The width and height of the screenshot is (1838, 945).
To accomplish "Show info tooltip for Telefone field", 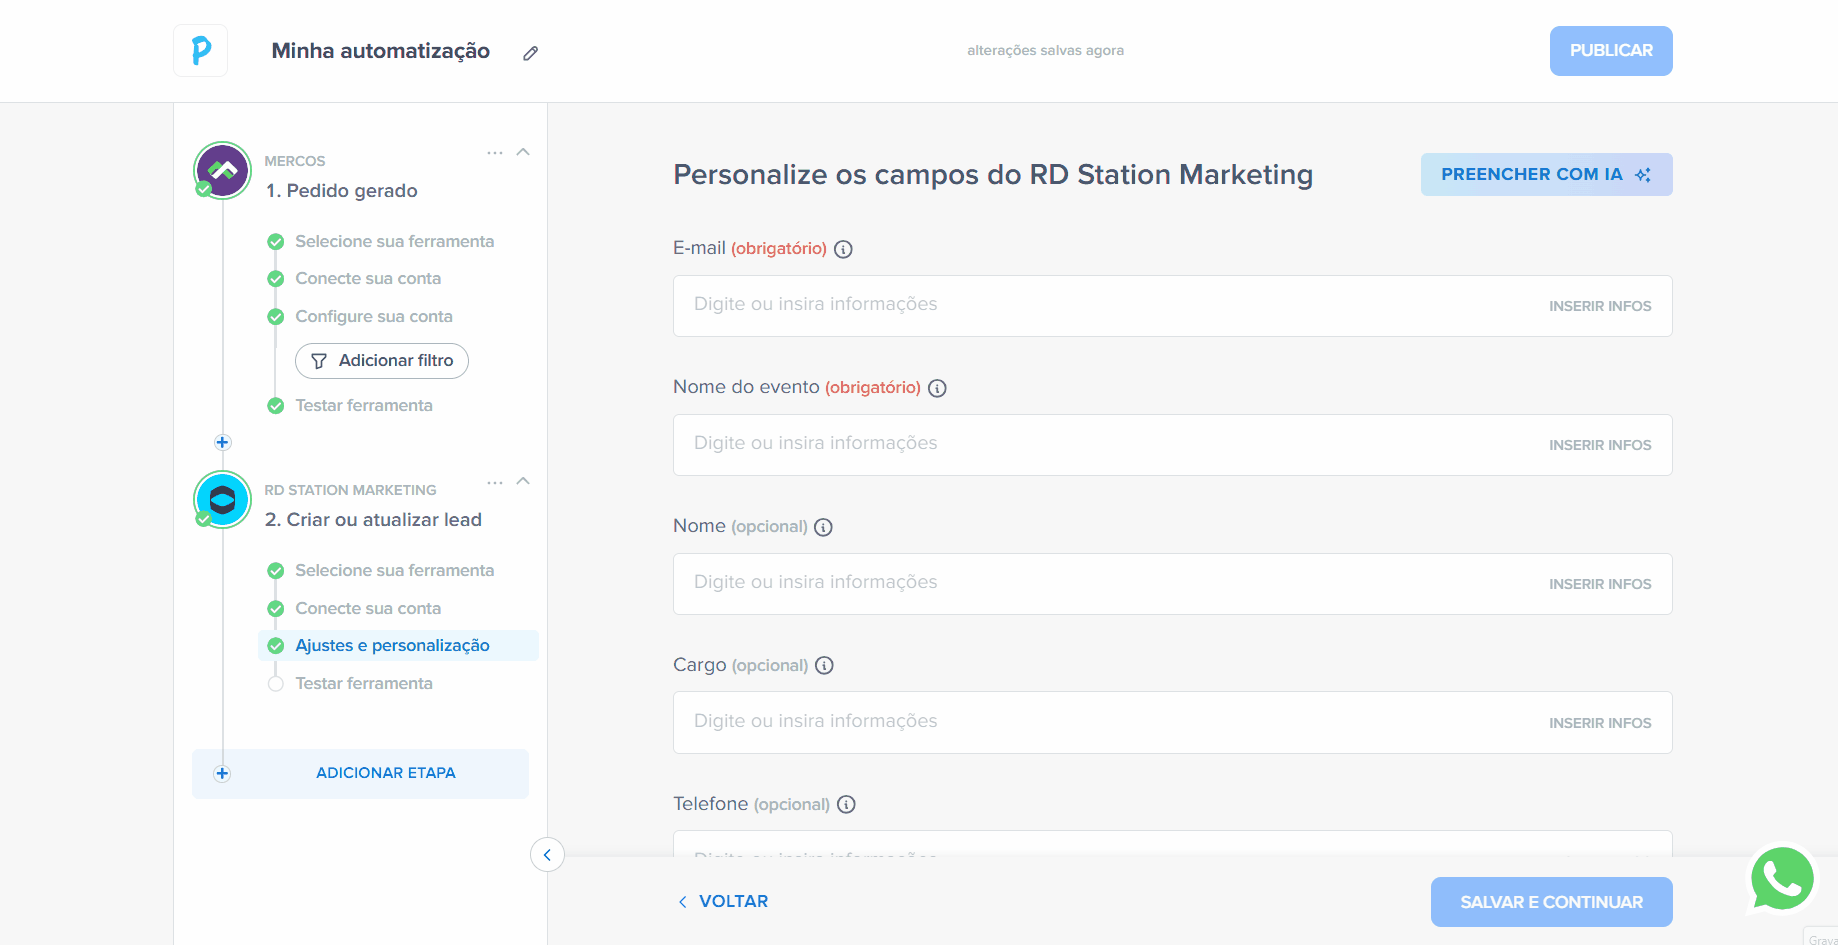I will pos(846,804).
